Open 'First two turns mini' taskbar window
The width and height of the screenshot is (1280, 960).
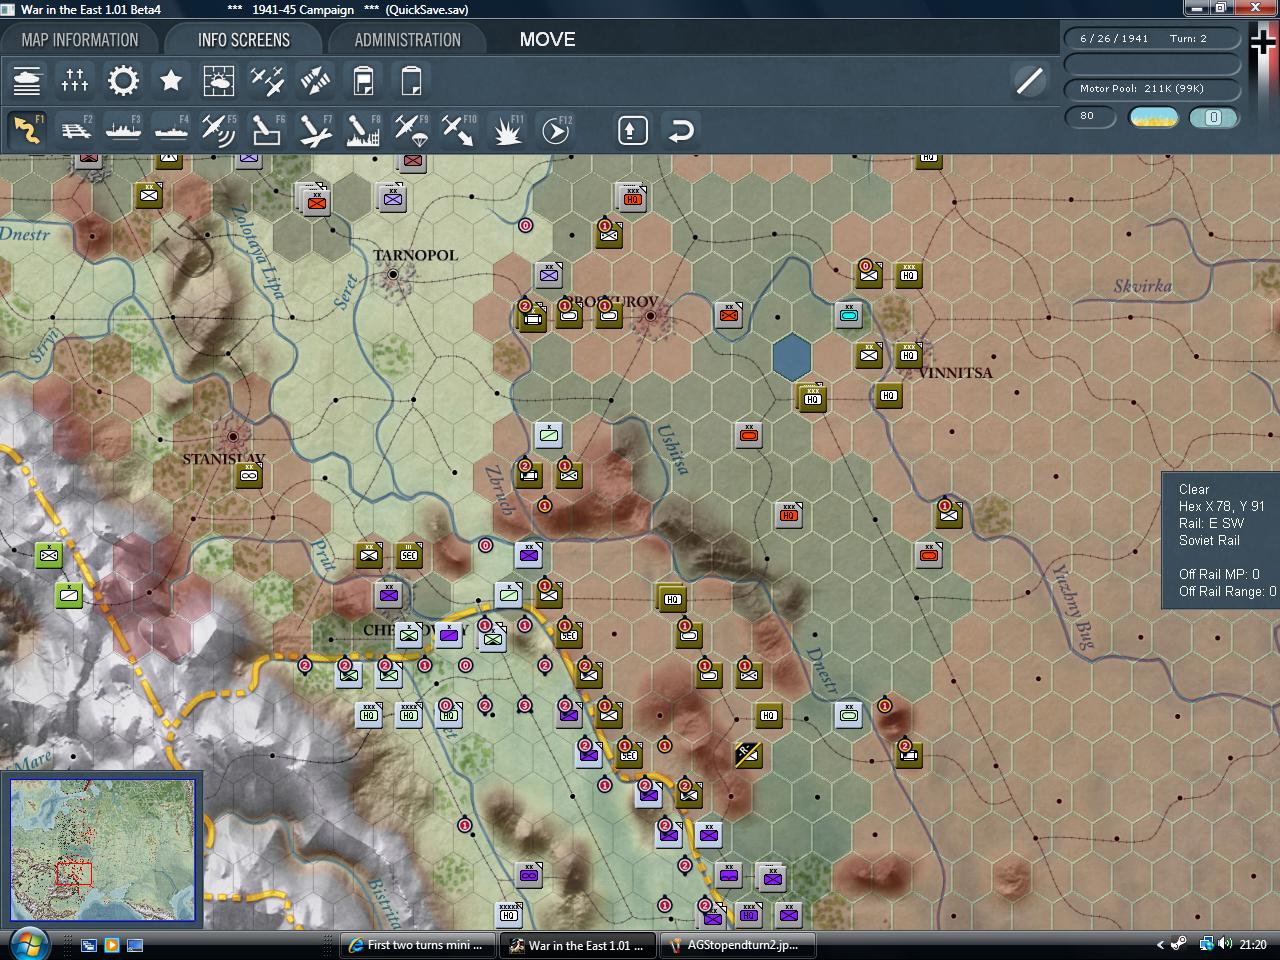click(x=416, y=945)
